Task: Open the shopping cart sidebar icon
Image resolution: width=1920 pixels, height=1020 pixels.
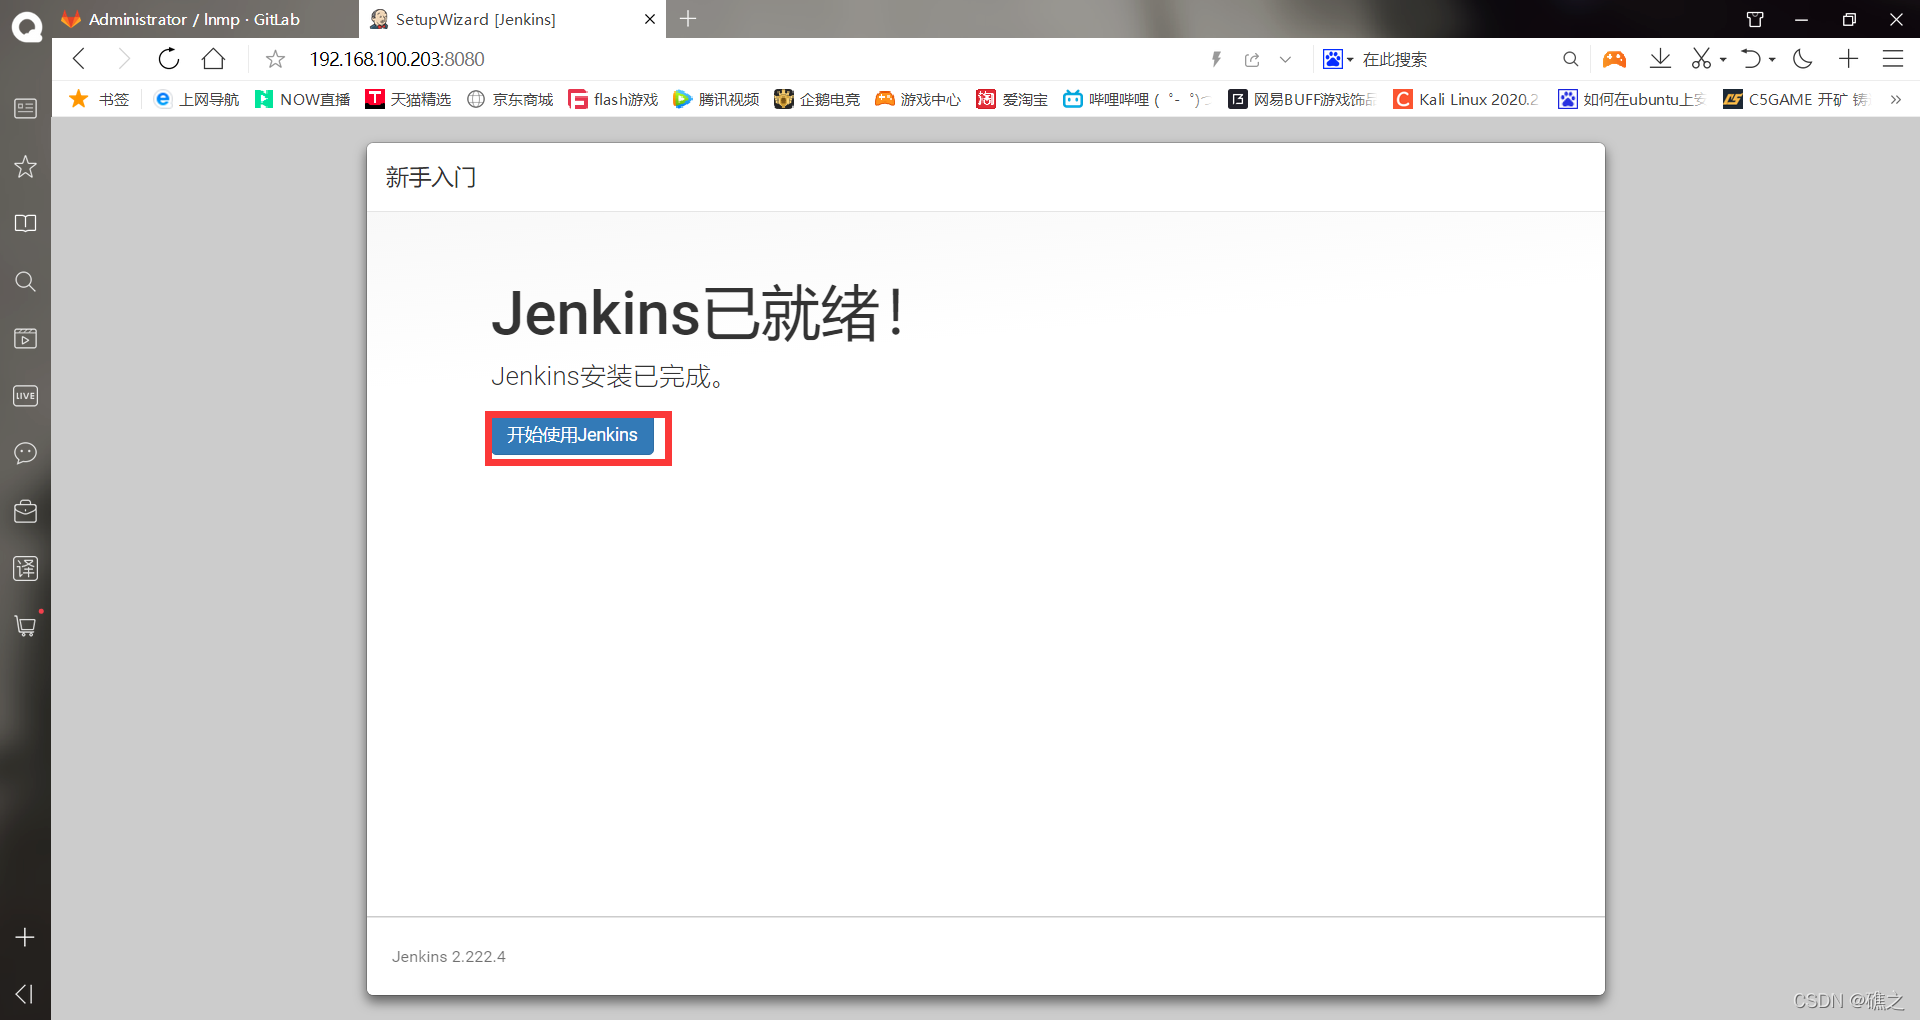Action: [x=26, y=626]
